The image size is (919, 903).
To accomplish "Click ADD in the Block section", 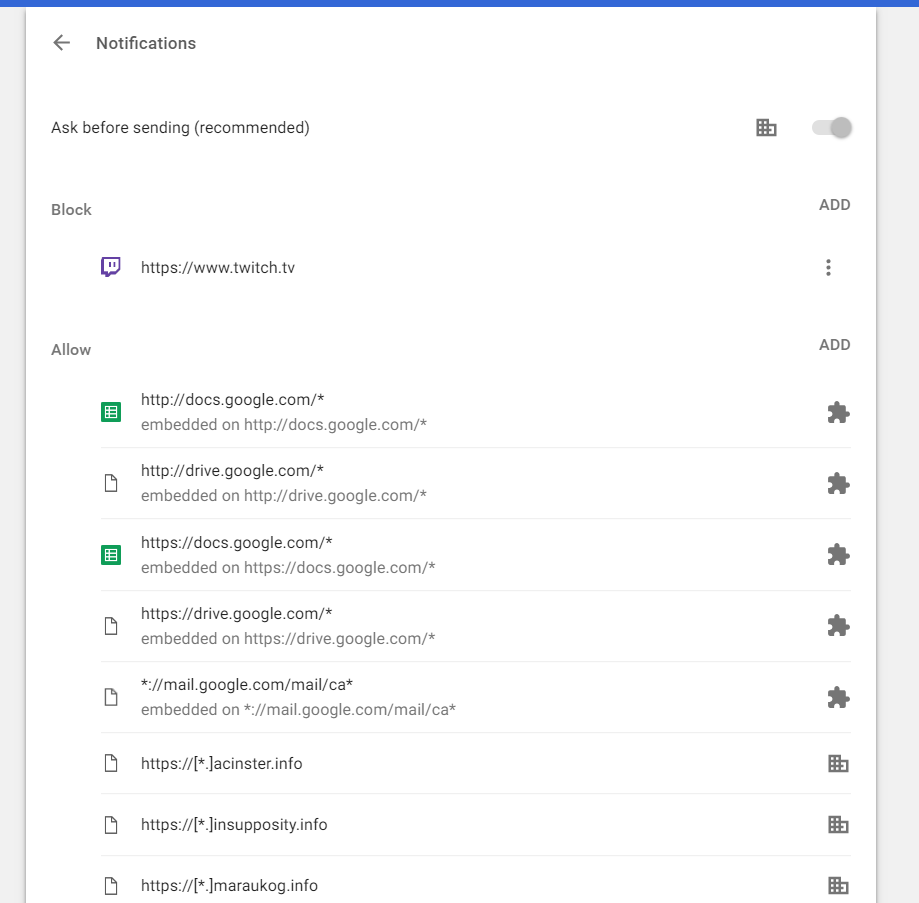I will click(x=834, y=205).
